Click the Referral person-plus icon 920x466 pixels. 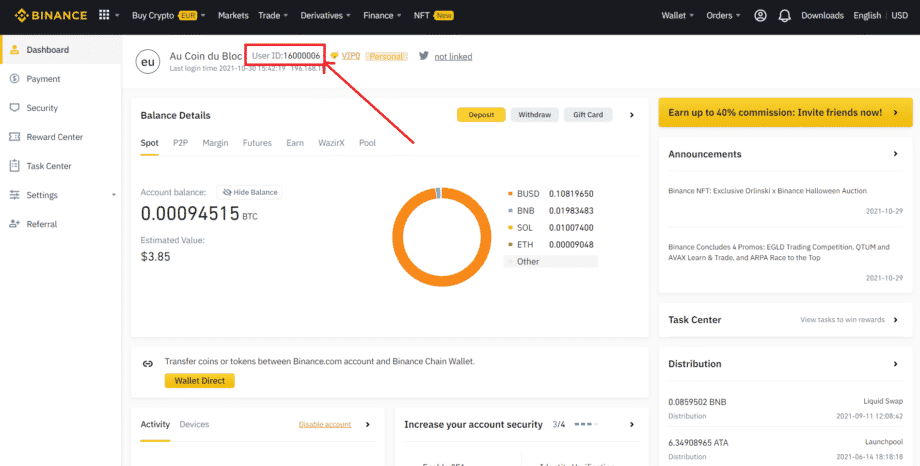[15, 224]
